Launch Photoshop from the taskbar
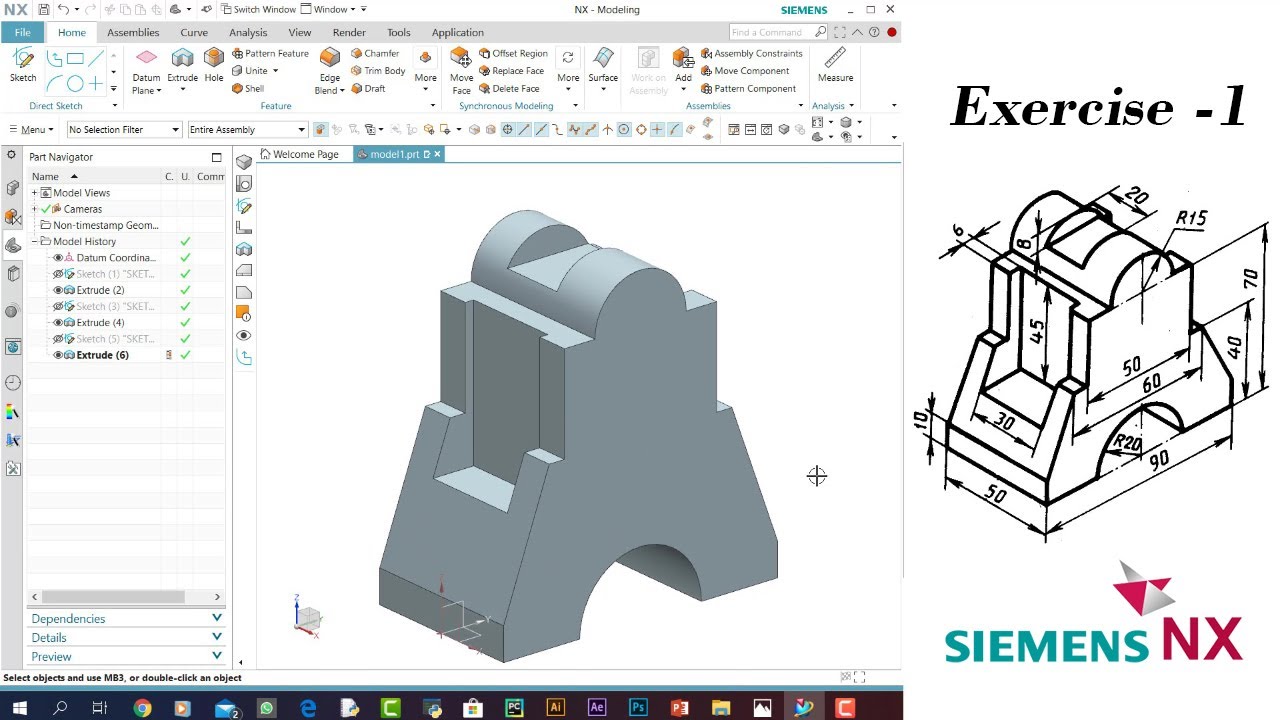 [638, 708]
